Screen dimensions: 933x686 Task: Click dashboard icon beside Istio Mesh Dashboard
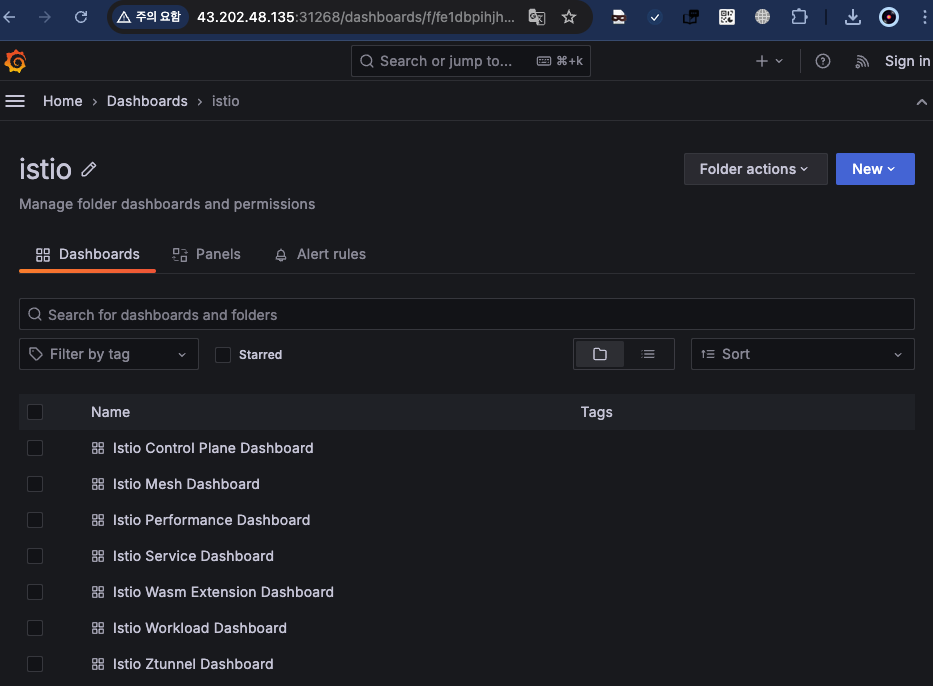point(98,484)
